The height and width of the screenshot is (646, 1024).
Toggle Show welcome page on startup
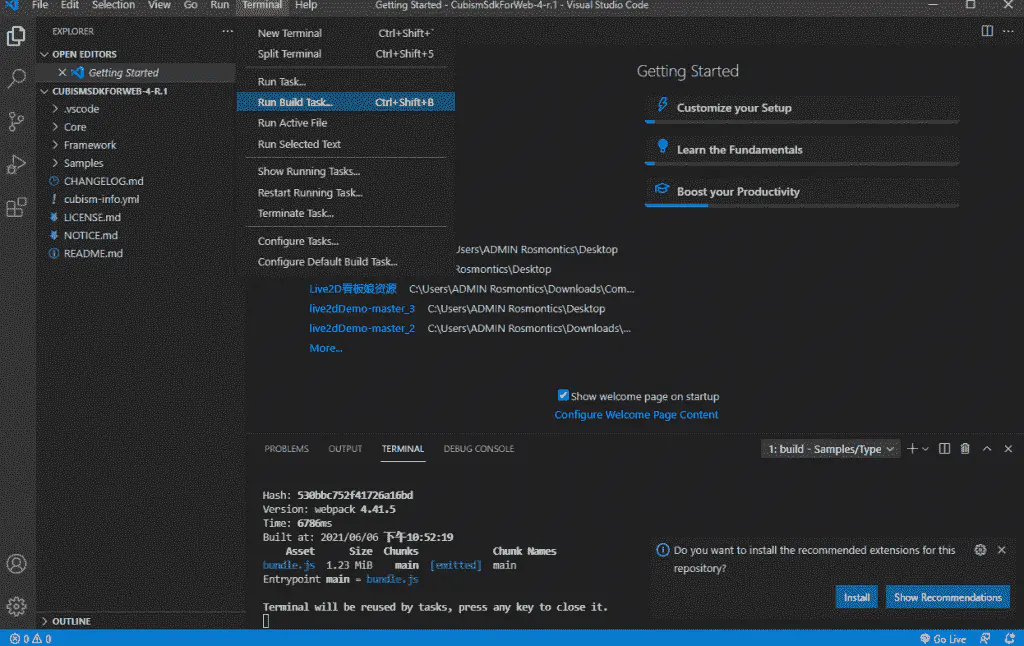(x=563, y=395)
